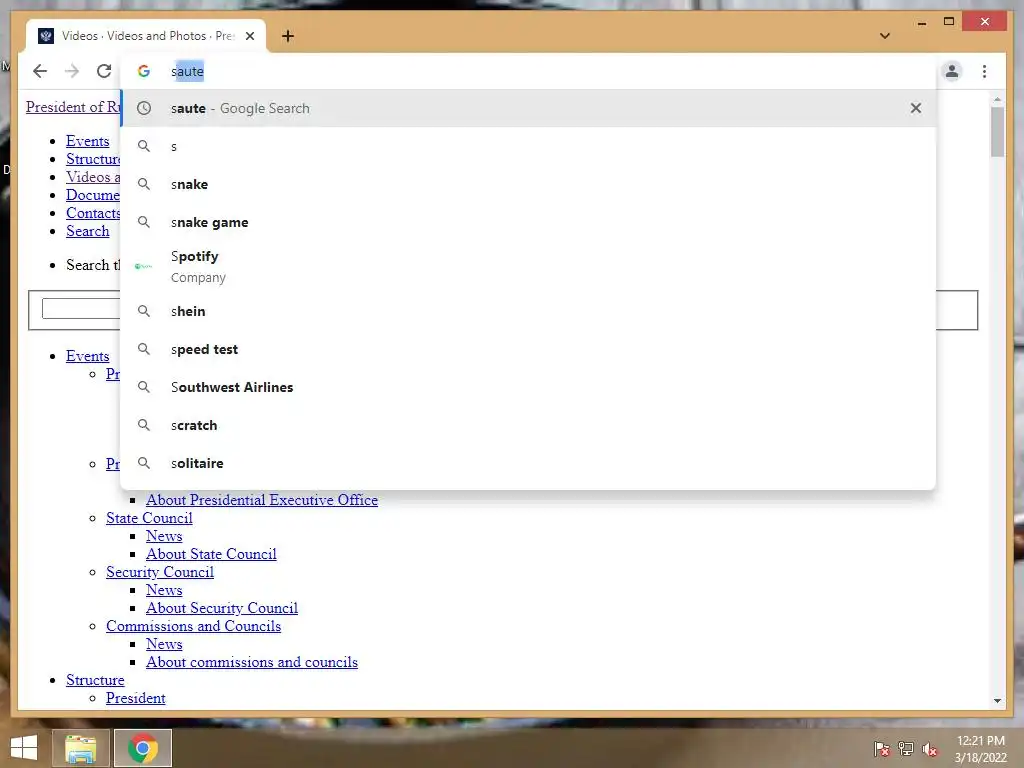This screenshot has width=1024, height=768.
Task: Open the tab search dropdown chevron
Action: 885,36
